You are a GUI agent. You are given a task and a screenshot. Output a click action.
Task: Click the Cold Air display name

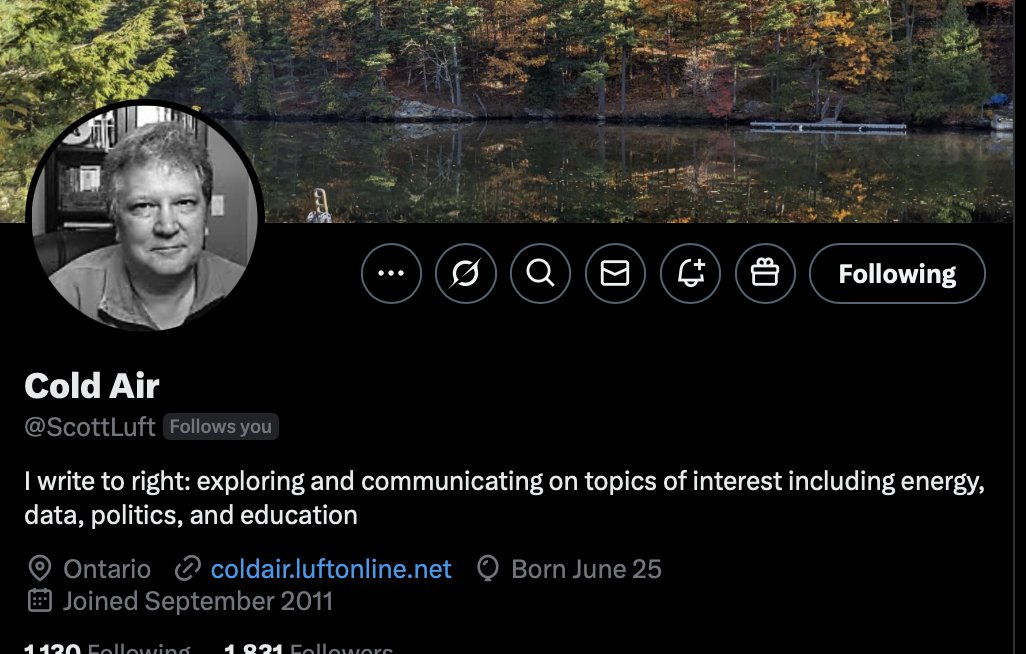click(92, 386)
